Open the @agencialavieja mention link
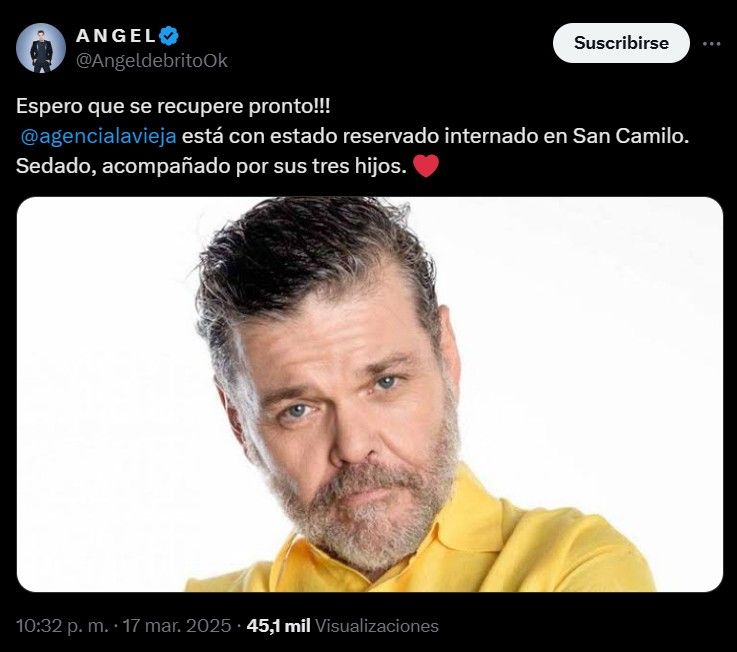The height and width of the screenshot is (652, 737). click(x=99, y=136)
